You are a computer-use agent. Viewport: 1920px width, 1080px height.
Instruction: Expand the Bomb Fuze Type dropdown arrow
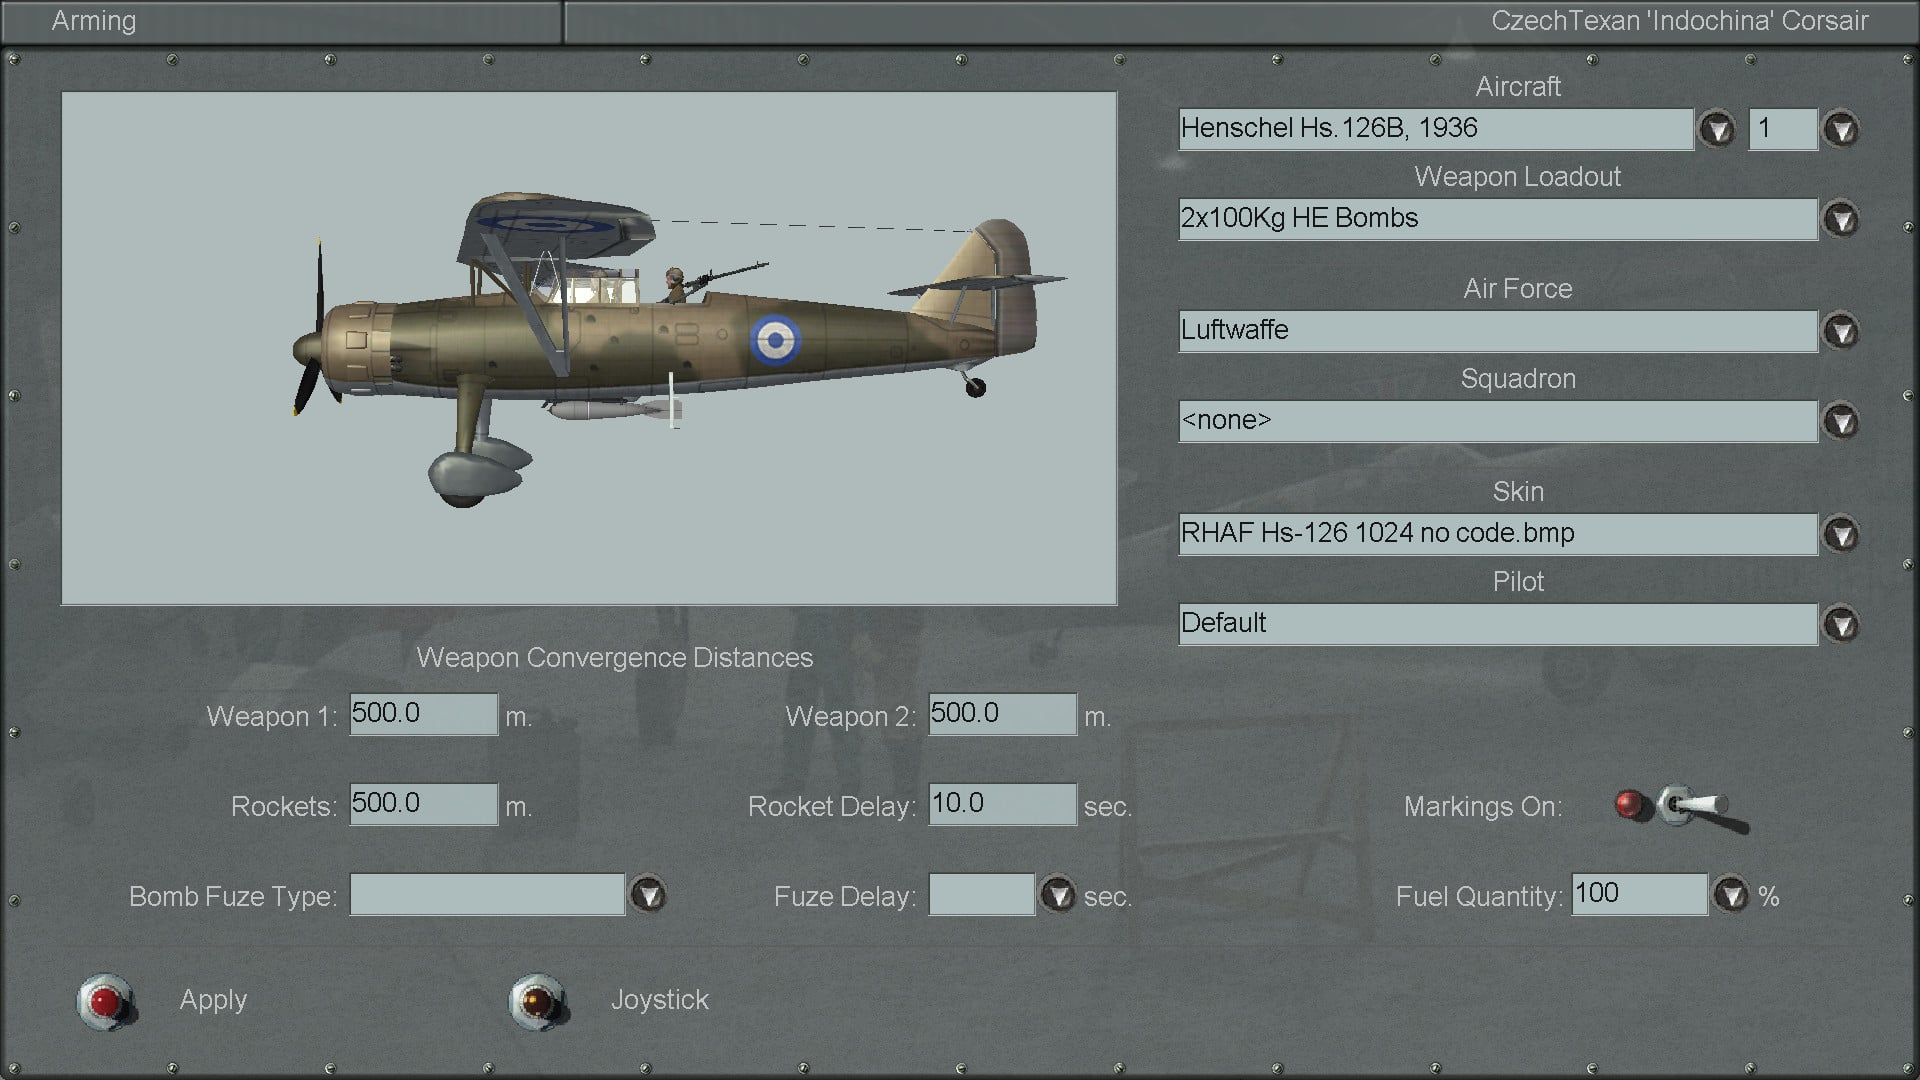point(648,894)
